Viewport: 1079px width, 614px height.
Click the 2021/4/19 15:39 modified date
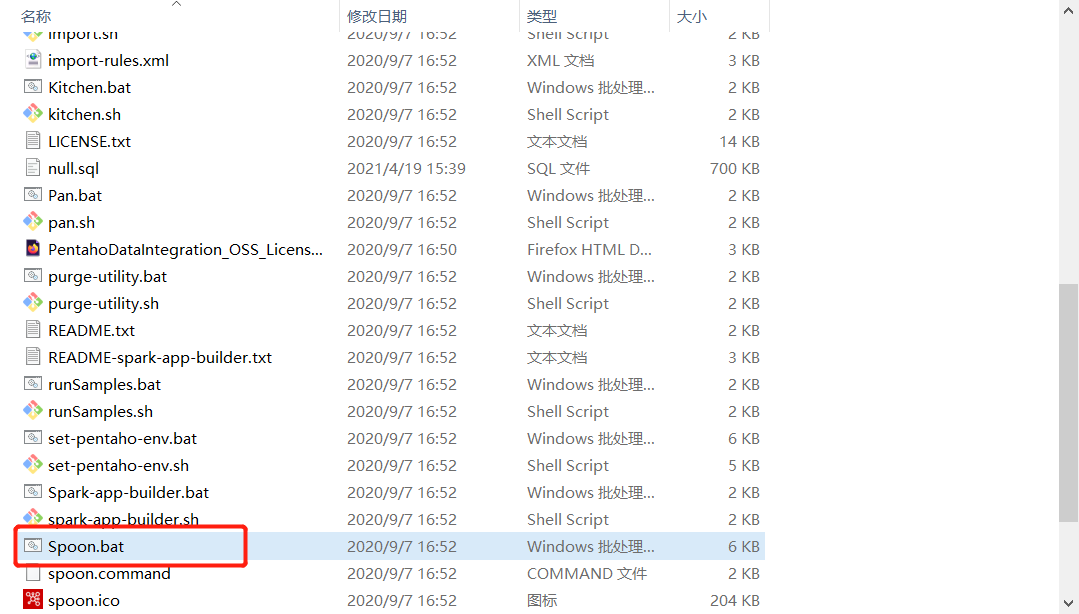pyautogui.click(x=406, y=169)
